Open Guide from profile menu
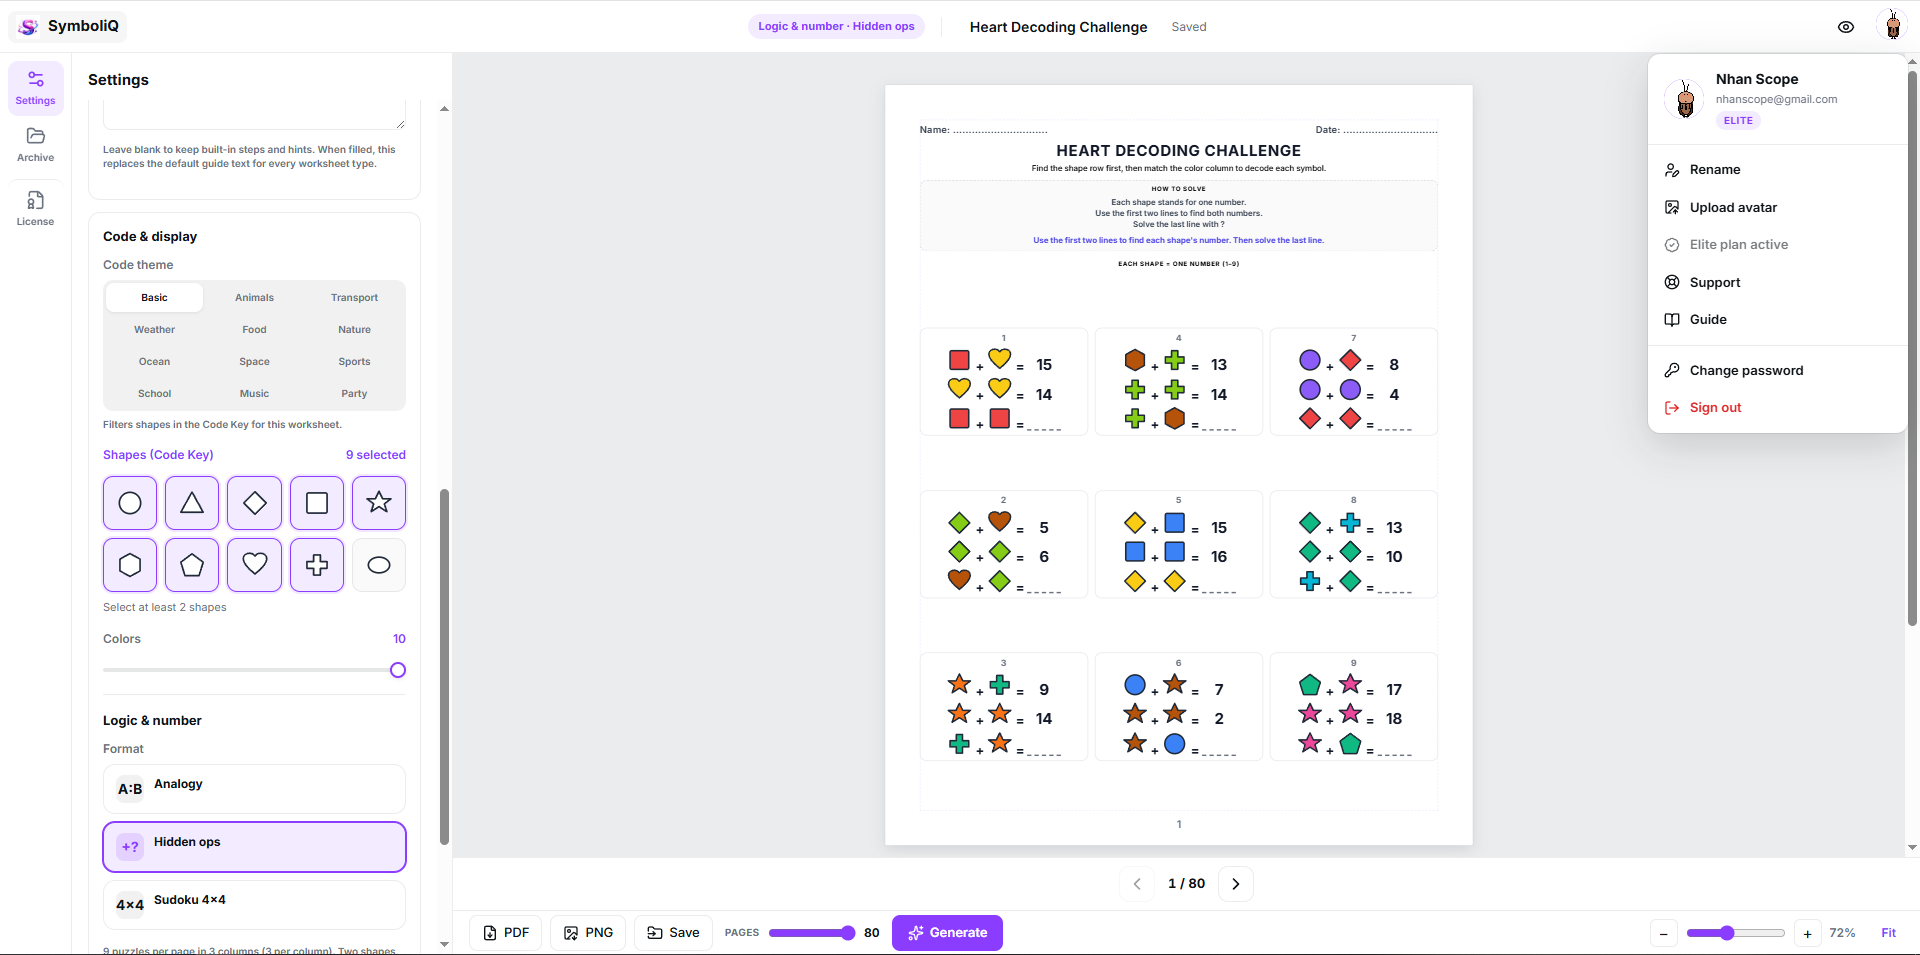Image resolution: width=1920 pixels, height=955 pixels. (1777, 320)
